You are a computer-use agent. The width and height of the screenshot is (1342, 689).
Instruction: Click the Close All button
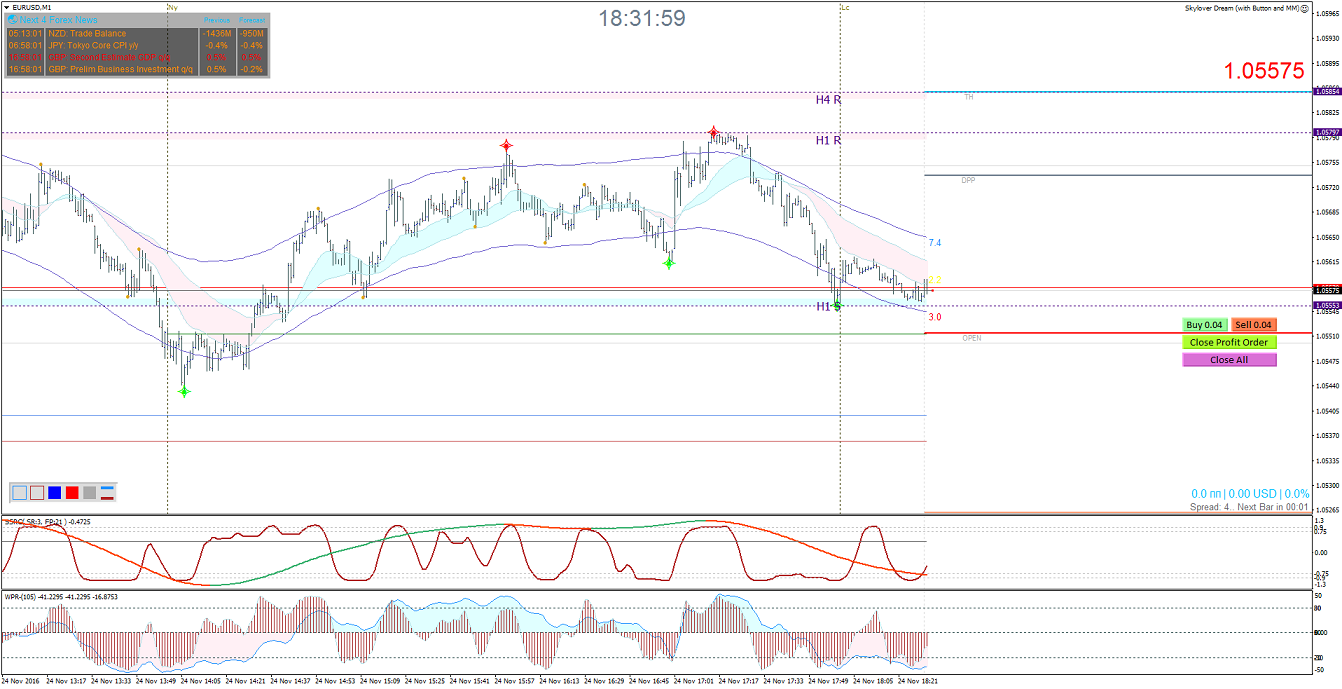click(x=1229, y=360)
